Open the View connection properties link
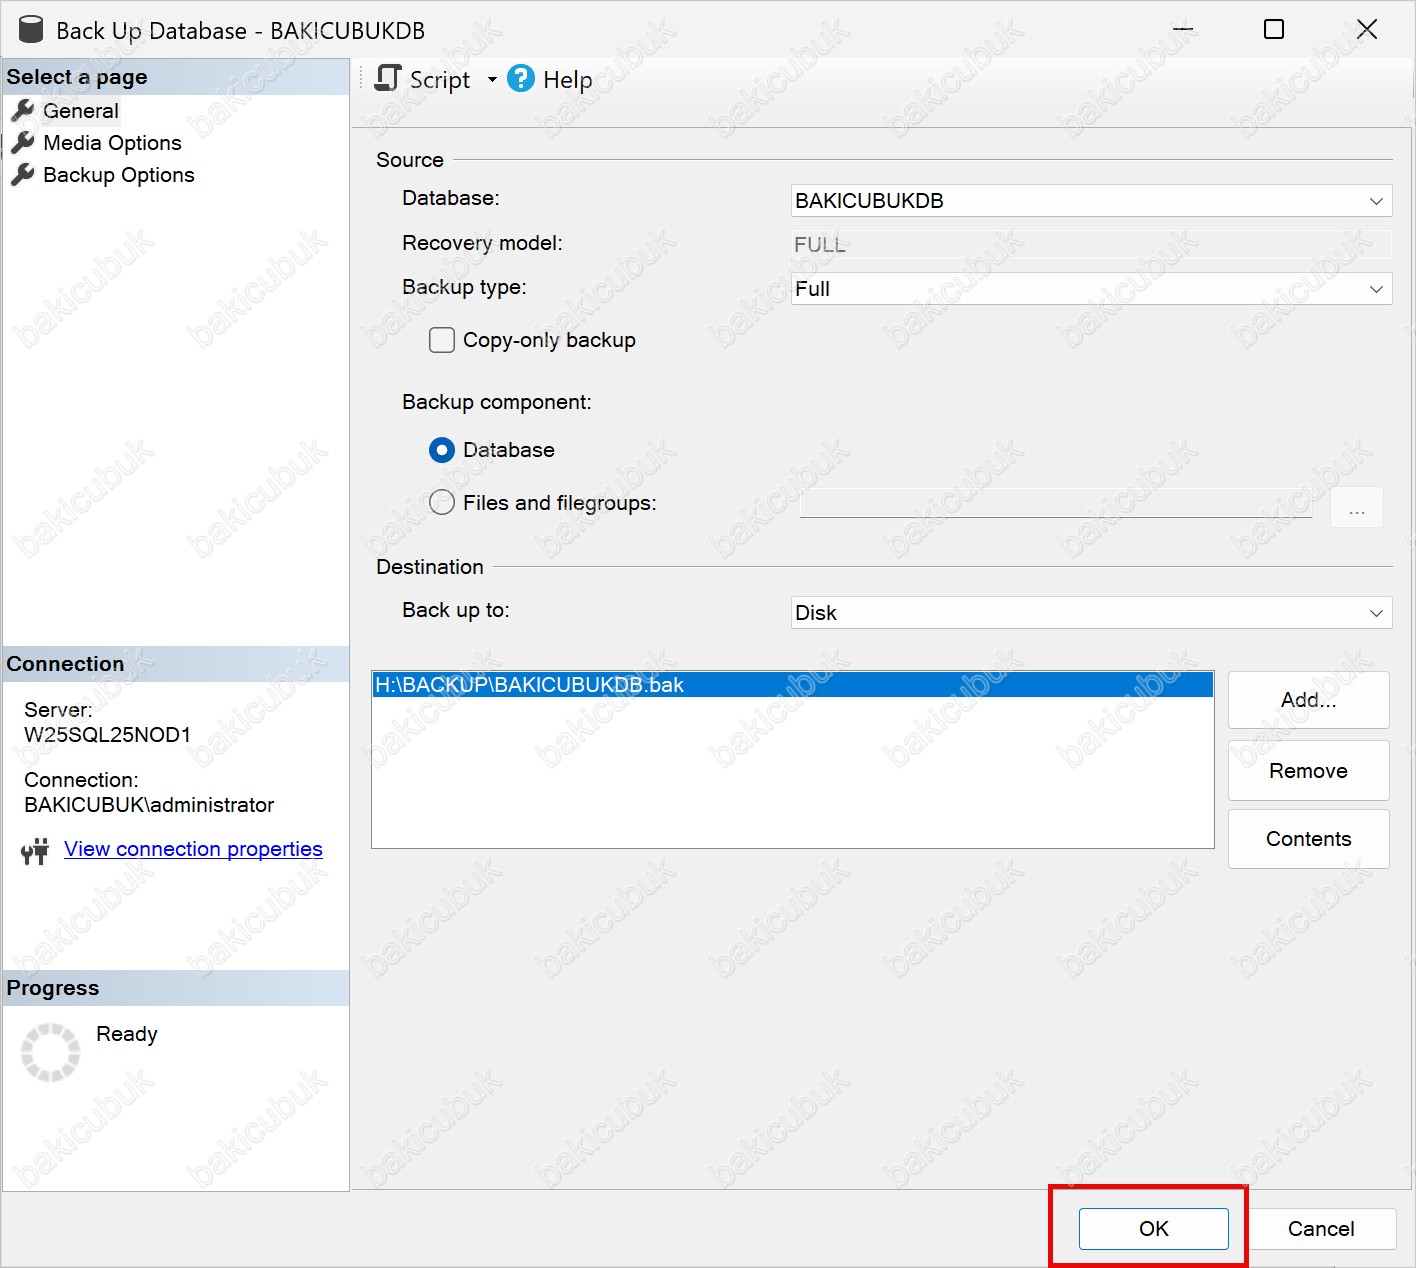1416x1268 pixels. pyautogui.click(x=193, y=849)
